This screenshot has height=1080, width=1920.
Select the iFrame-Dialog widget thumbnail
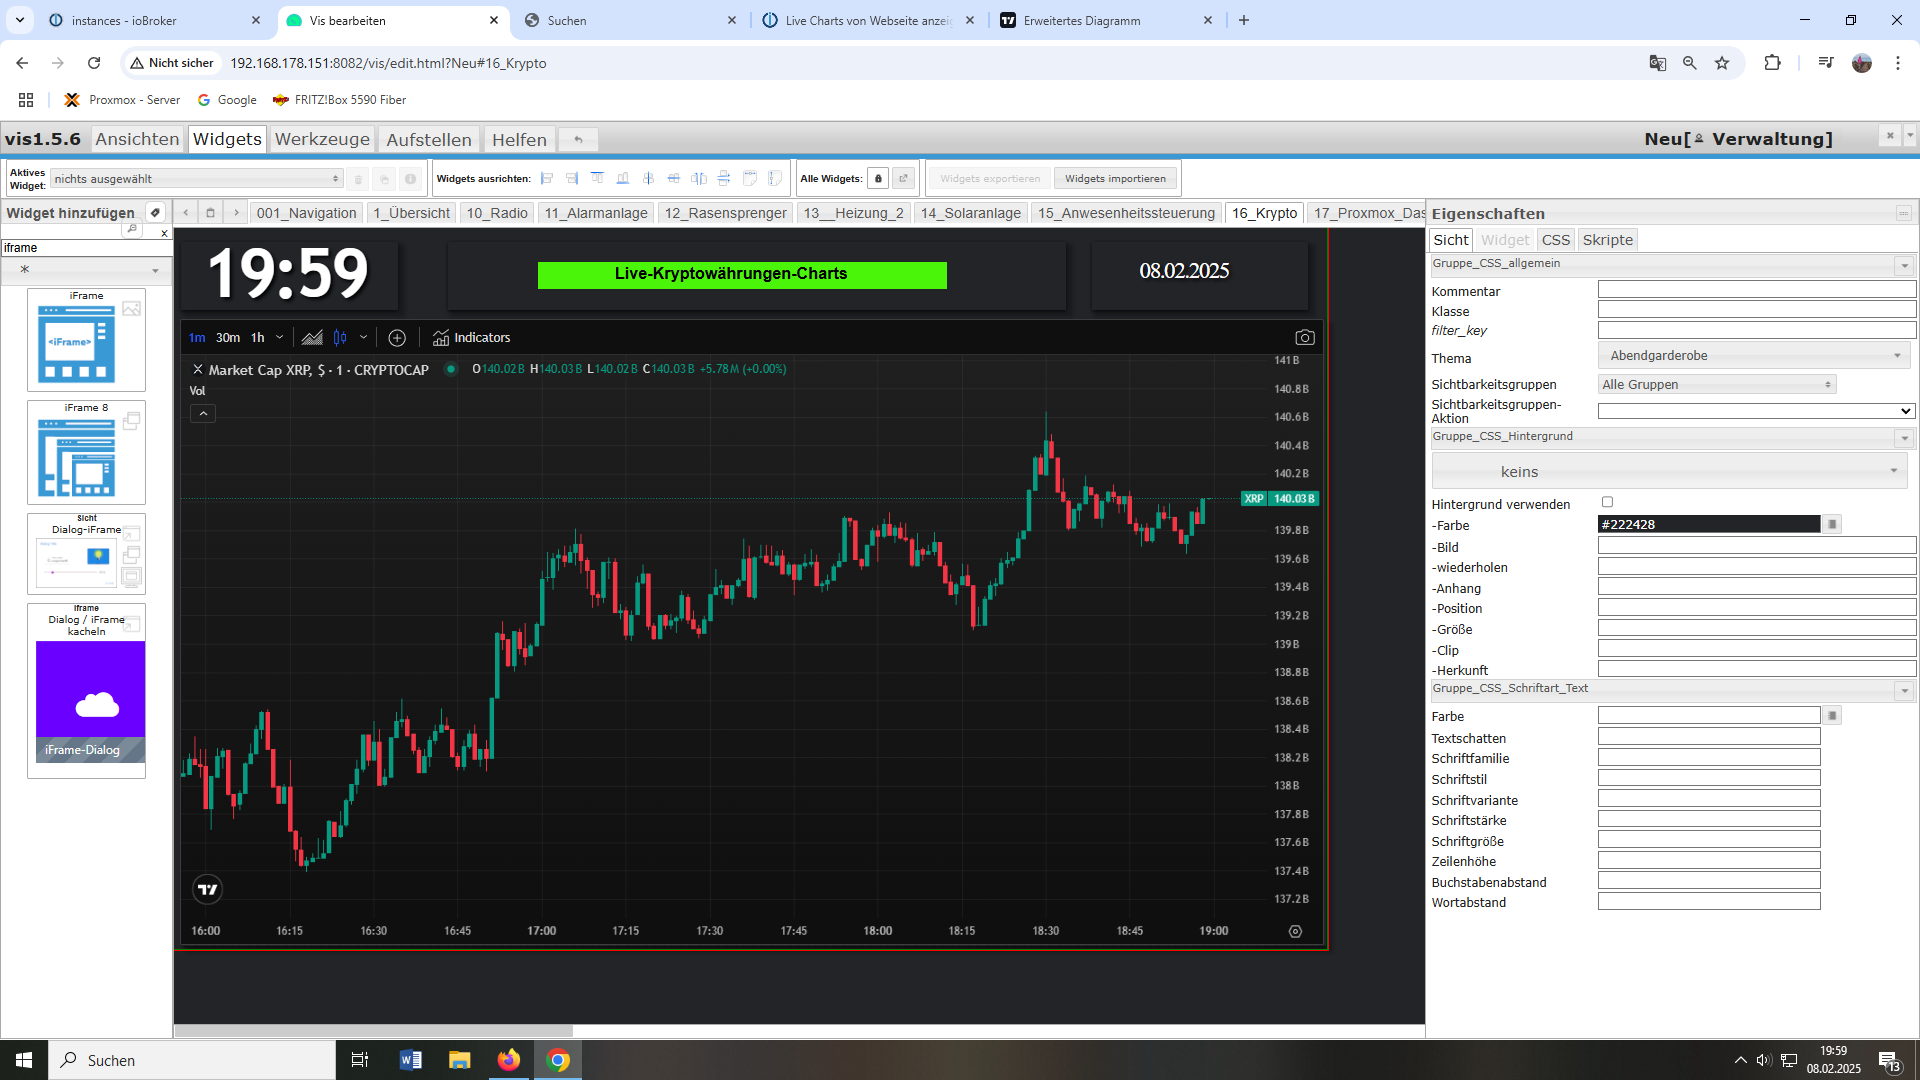pyautogui.click(x=86, y=690)
